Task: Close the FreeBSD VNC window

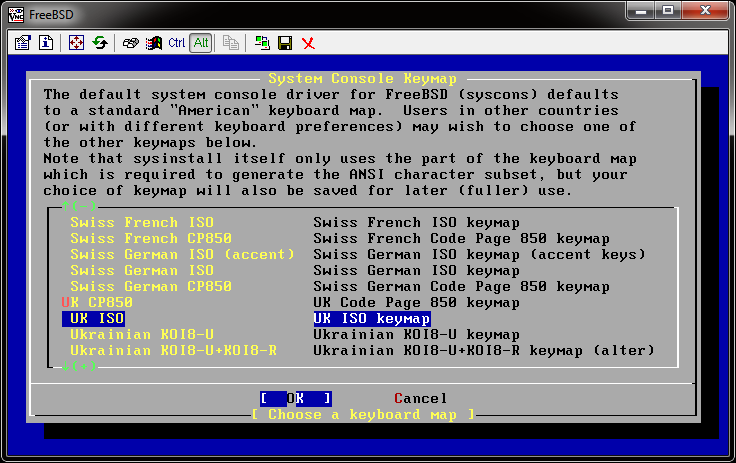Action: pyautogui.click(x=705, y=11)
